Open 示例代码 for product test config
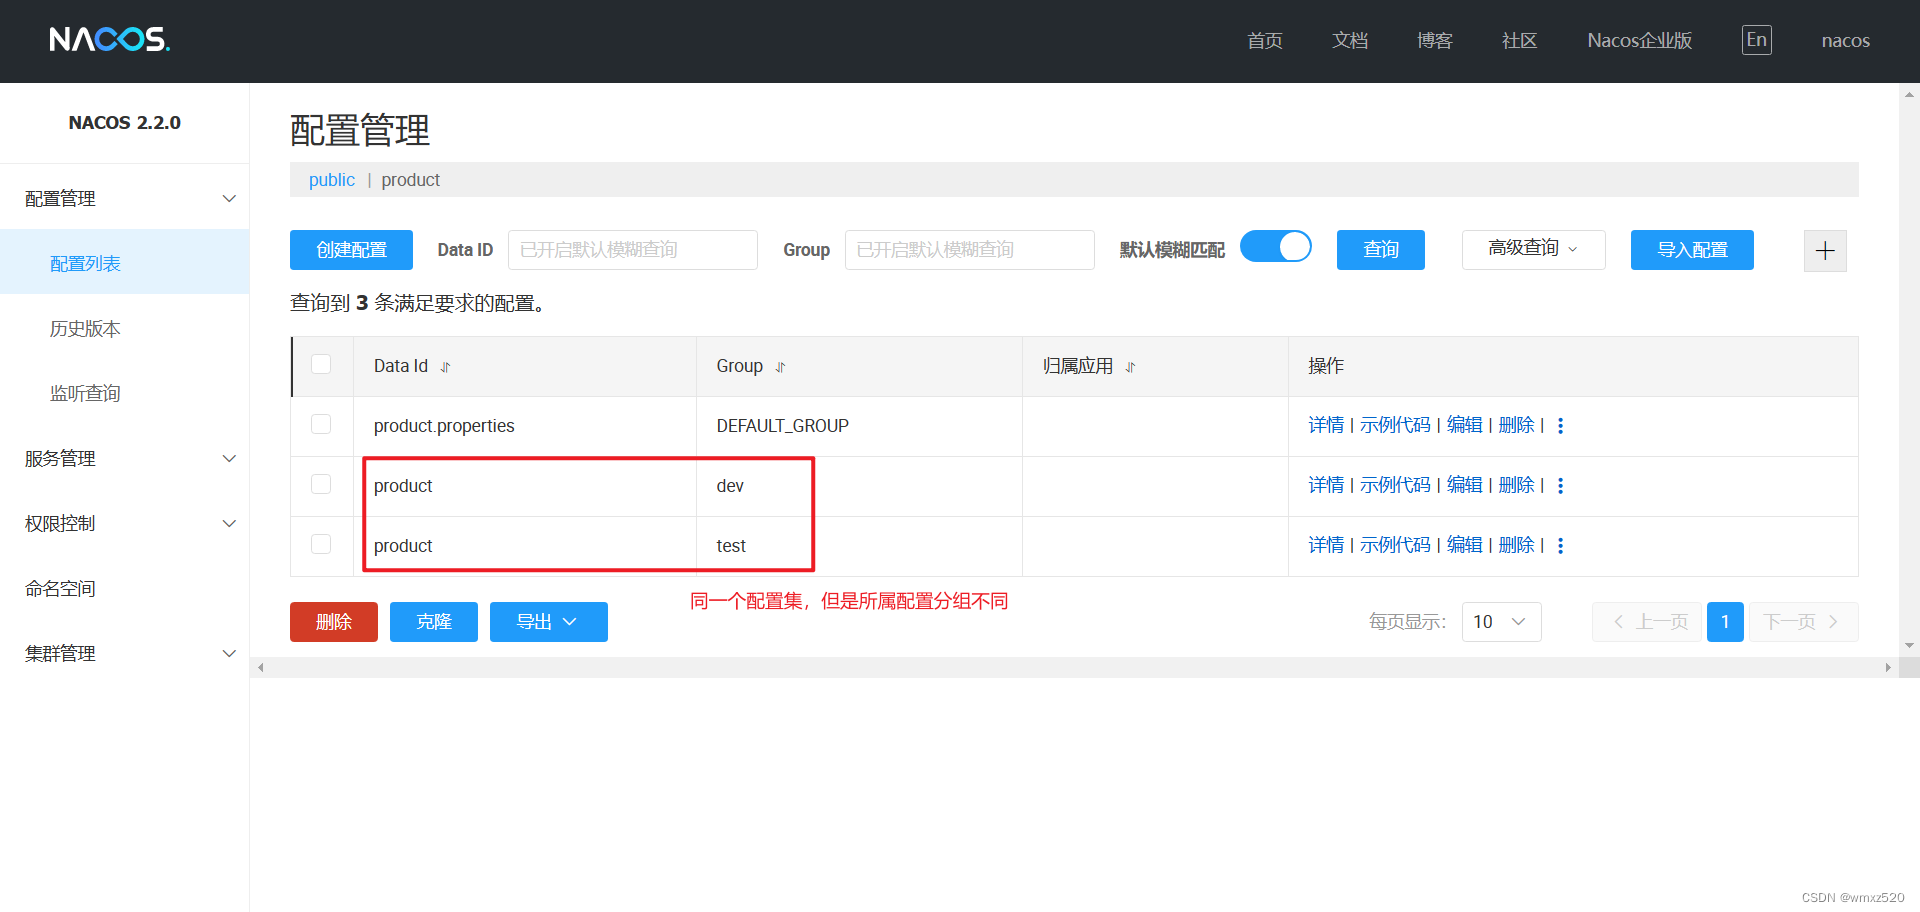The image size is (1920, 912). point(1396,545)
